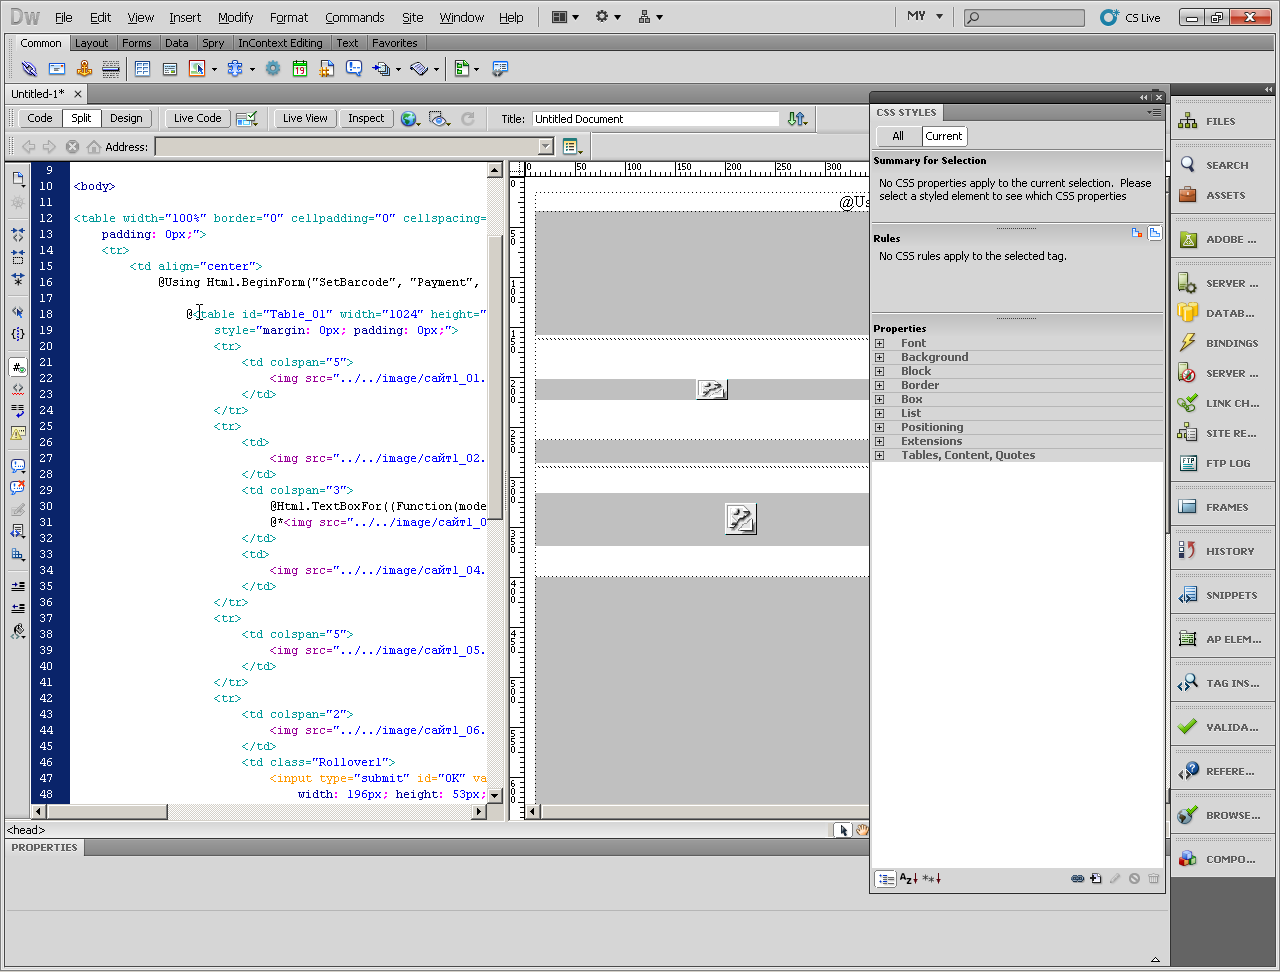Insert a Hyperlink from the Common bar
Image resolution: width=1280 pixels, height=972 pixels.
[29, 69]
